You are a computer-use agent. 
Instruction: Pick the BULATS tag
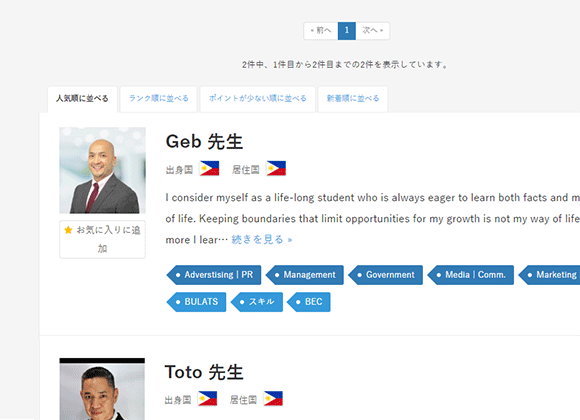pos(196,302)
